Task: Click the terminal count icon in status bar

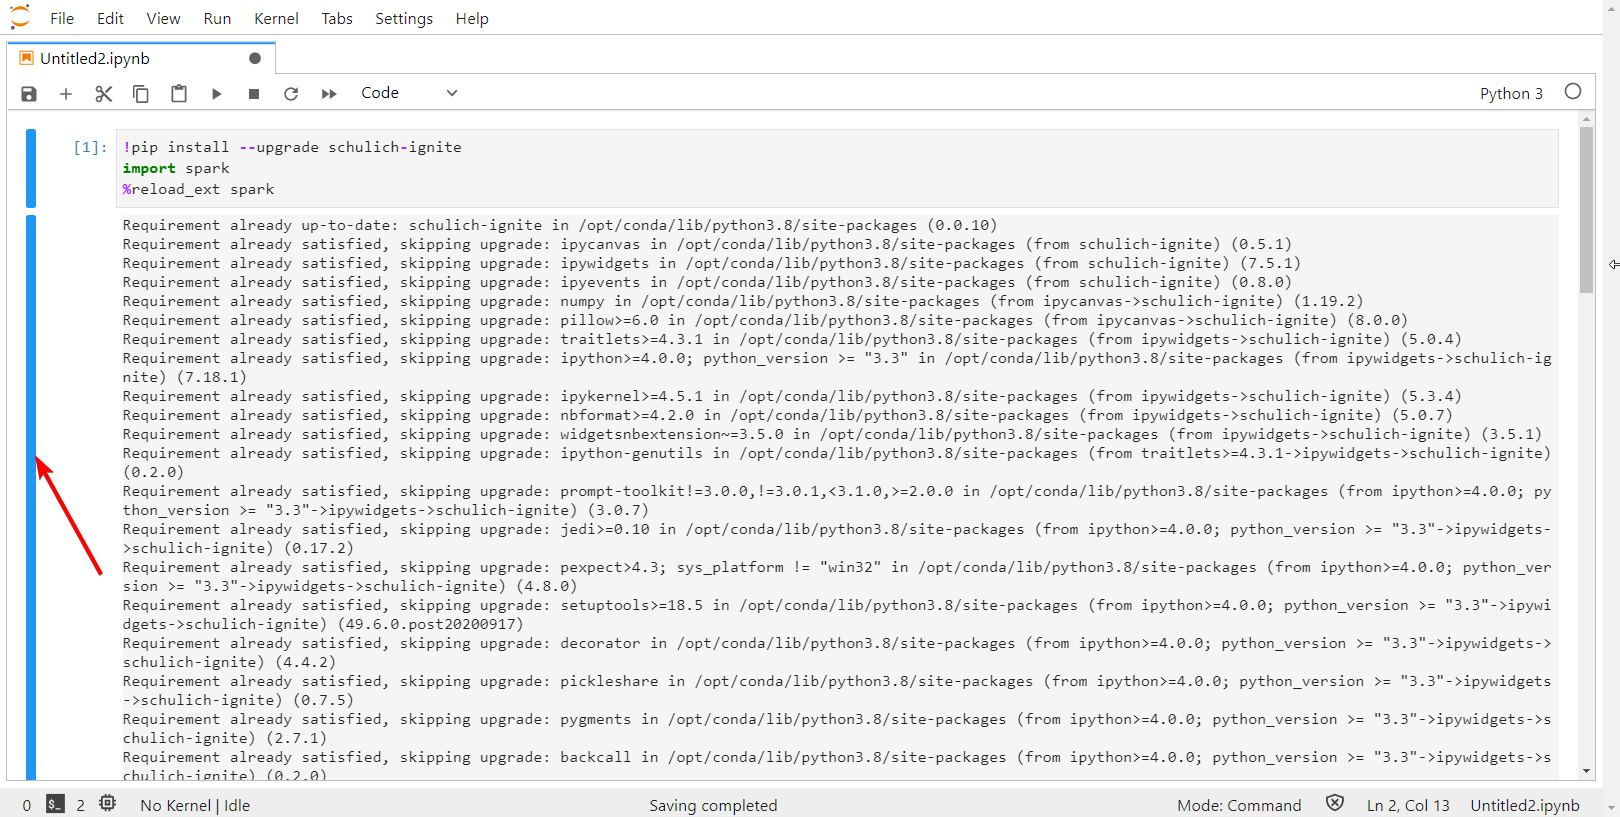Action: tap(55, 804)
